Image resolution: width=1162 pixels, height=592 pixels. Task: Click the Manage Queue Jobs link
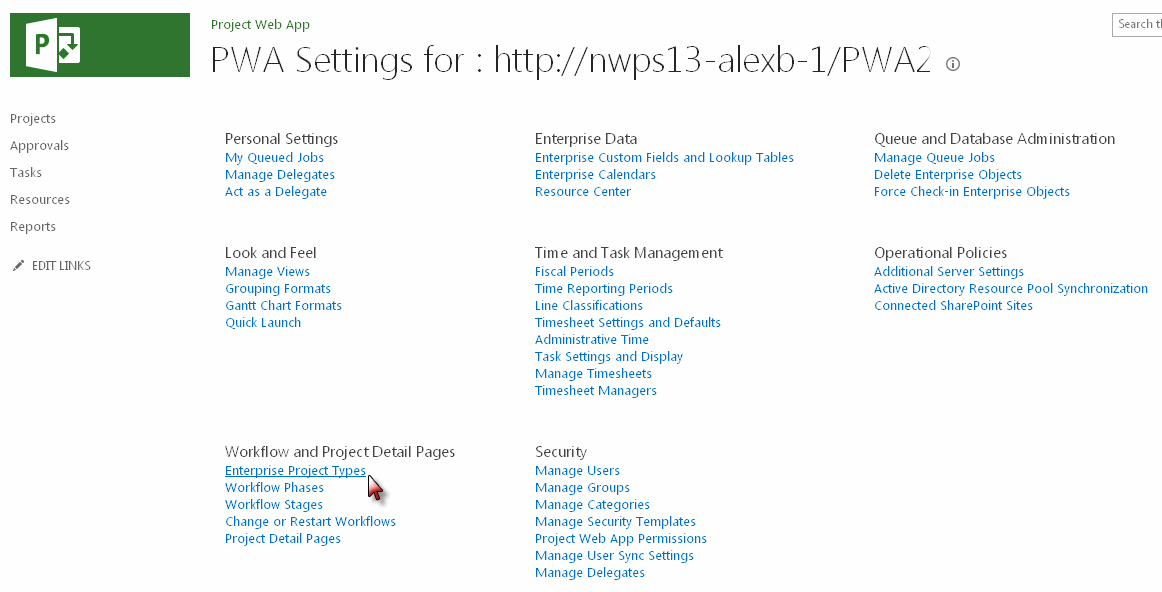[x=934, y=158]
